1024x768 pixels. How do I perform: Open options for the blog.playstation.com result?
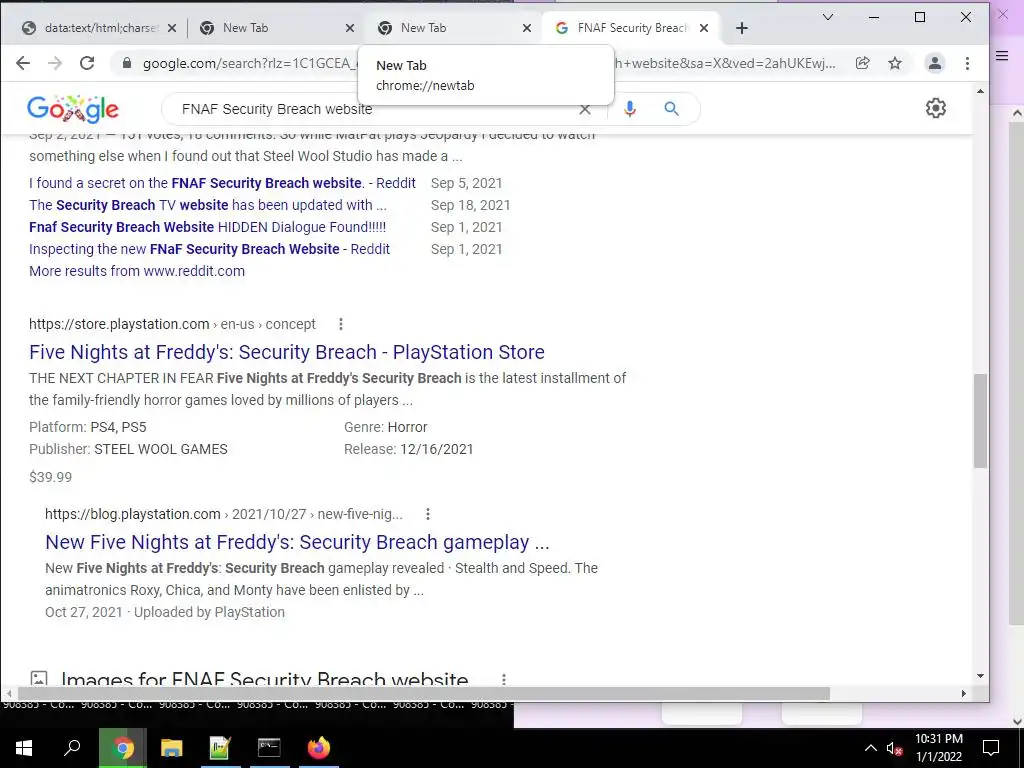428,514
